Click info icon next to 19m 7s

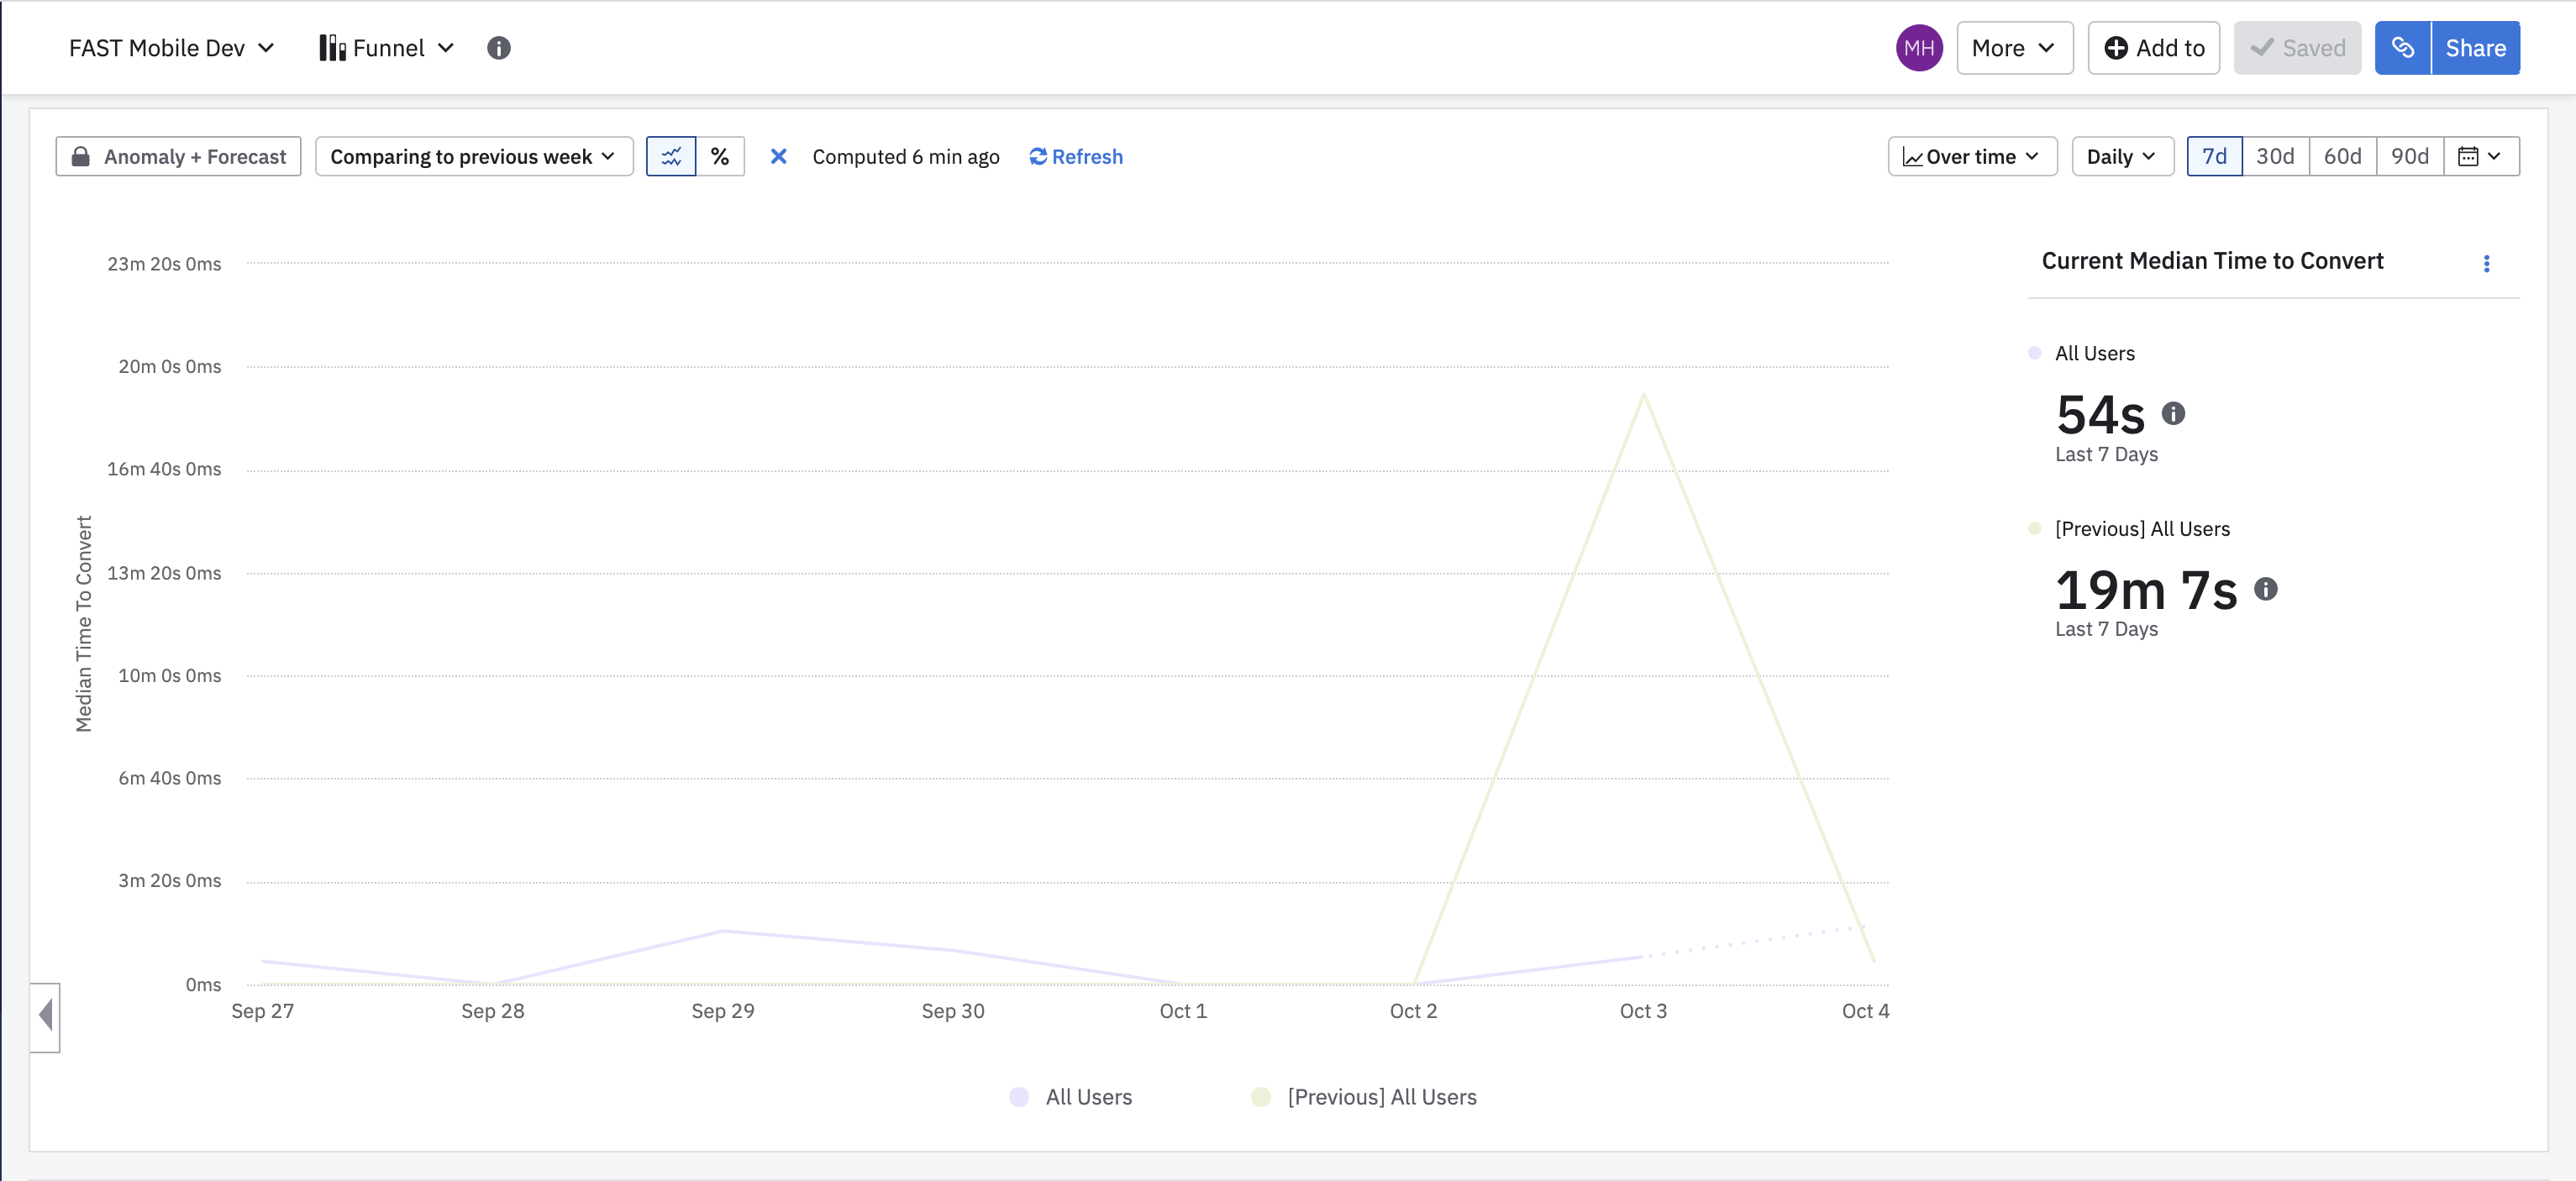(2265, 589)
